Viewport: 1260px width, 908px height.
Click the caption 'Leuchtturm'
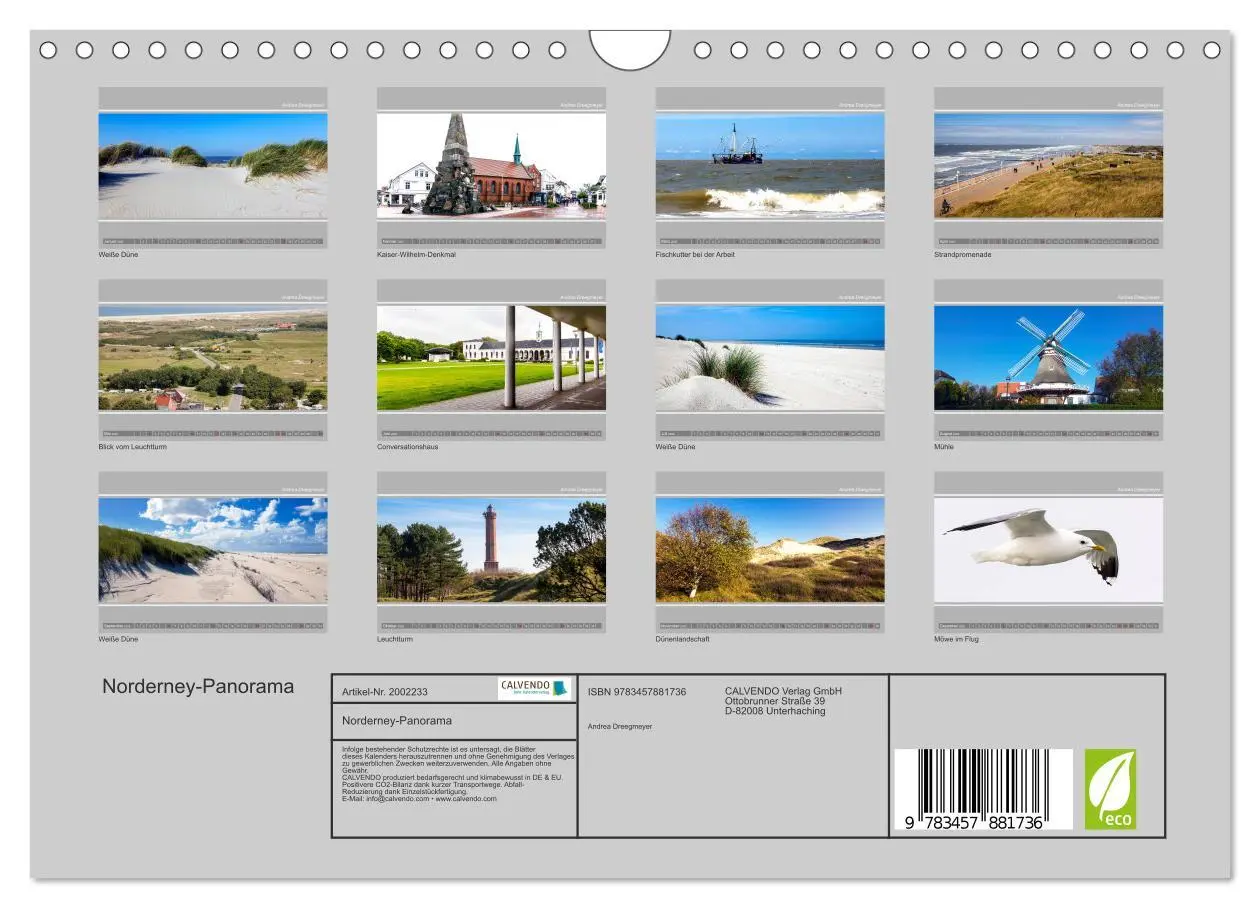click(x=395, y=639)
